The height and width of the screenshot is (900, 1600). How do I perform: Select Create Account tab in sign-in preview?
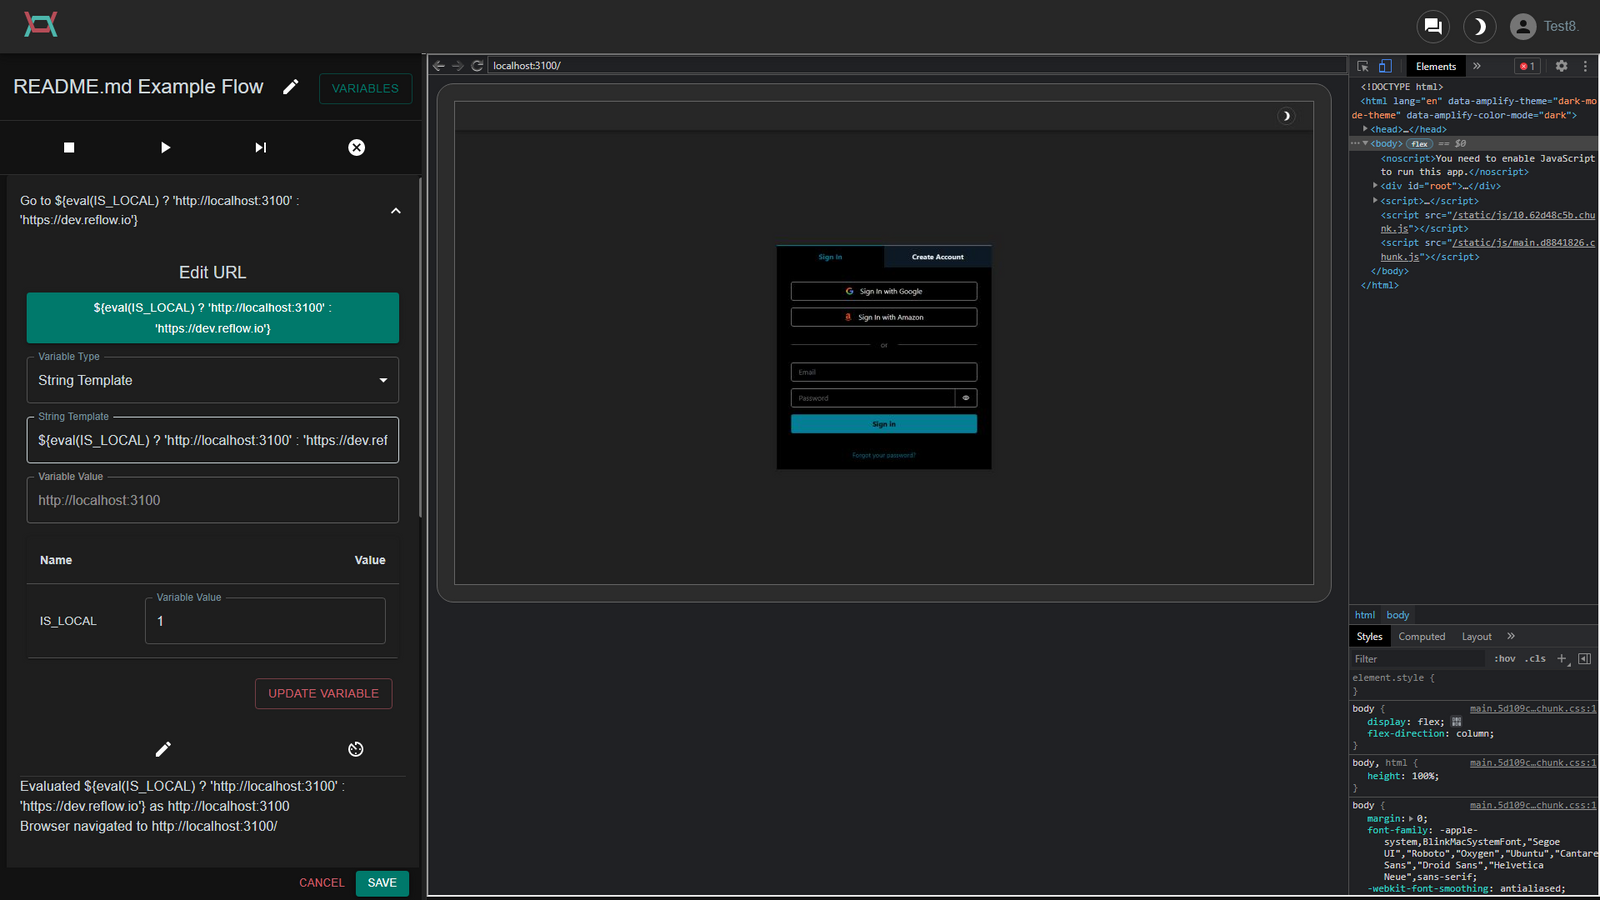tap(936, 257)
